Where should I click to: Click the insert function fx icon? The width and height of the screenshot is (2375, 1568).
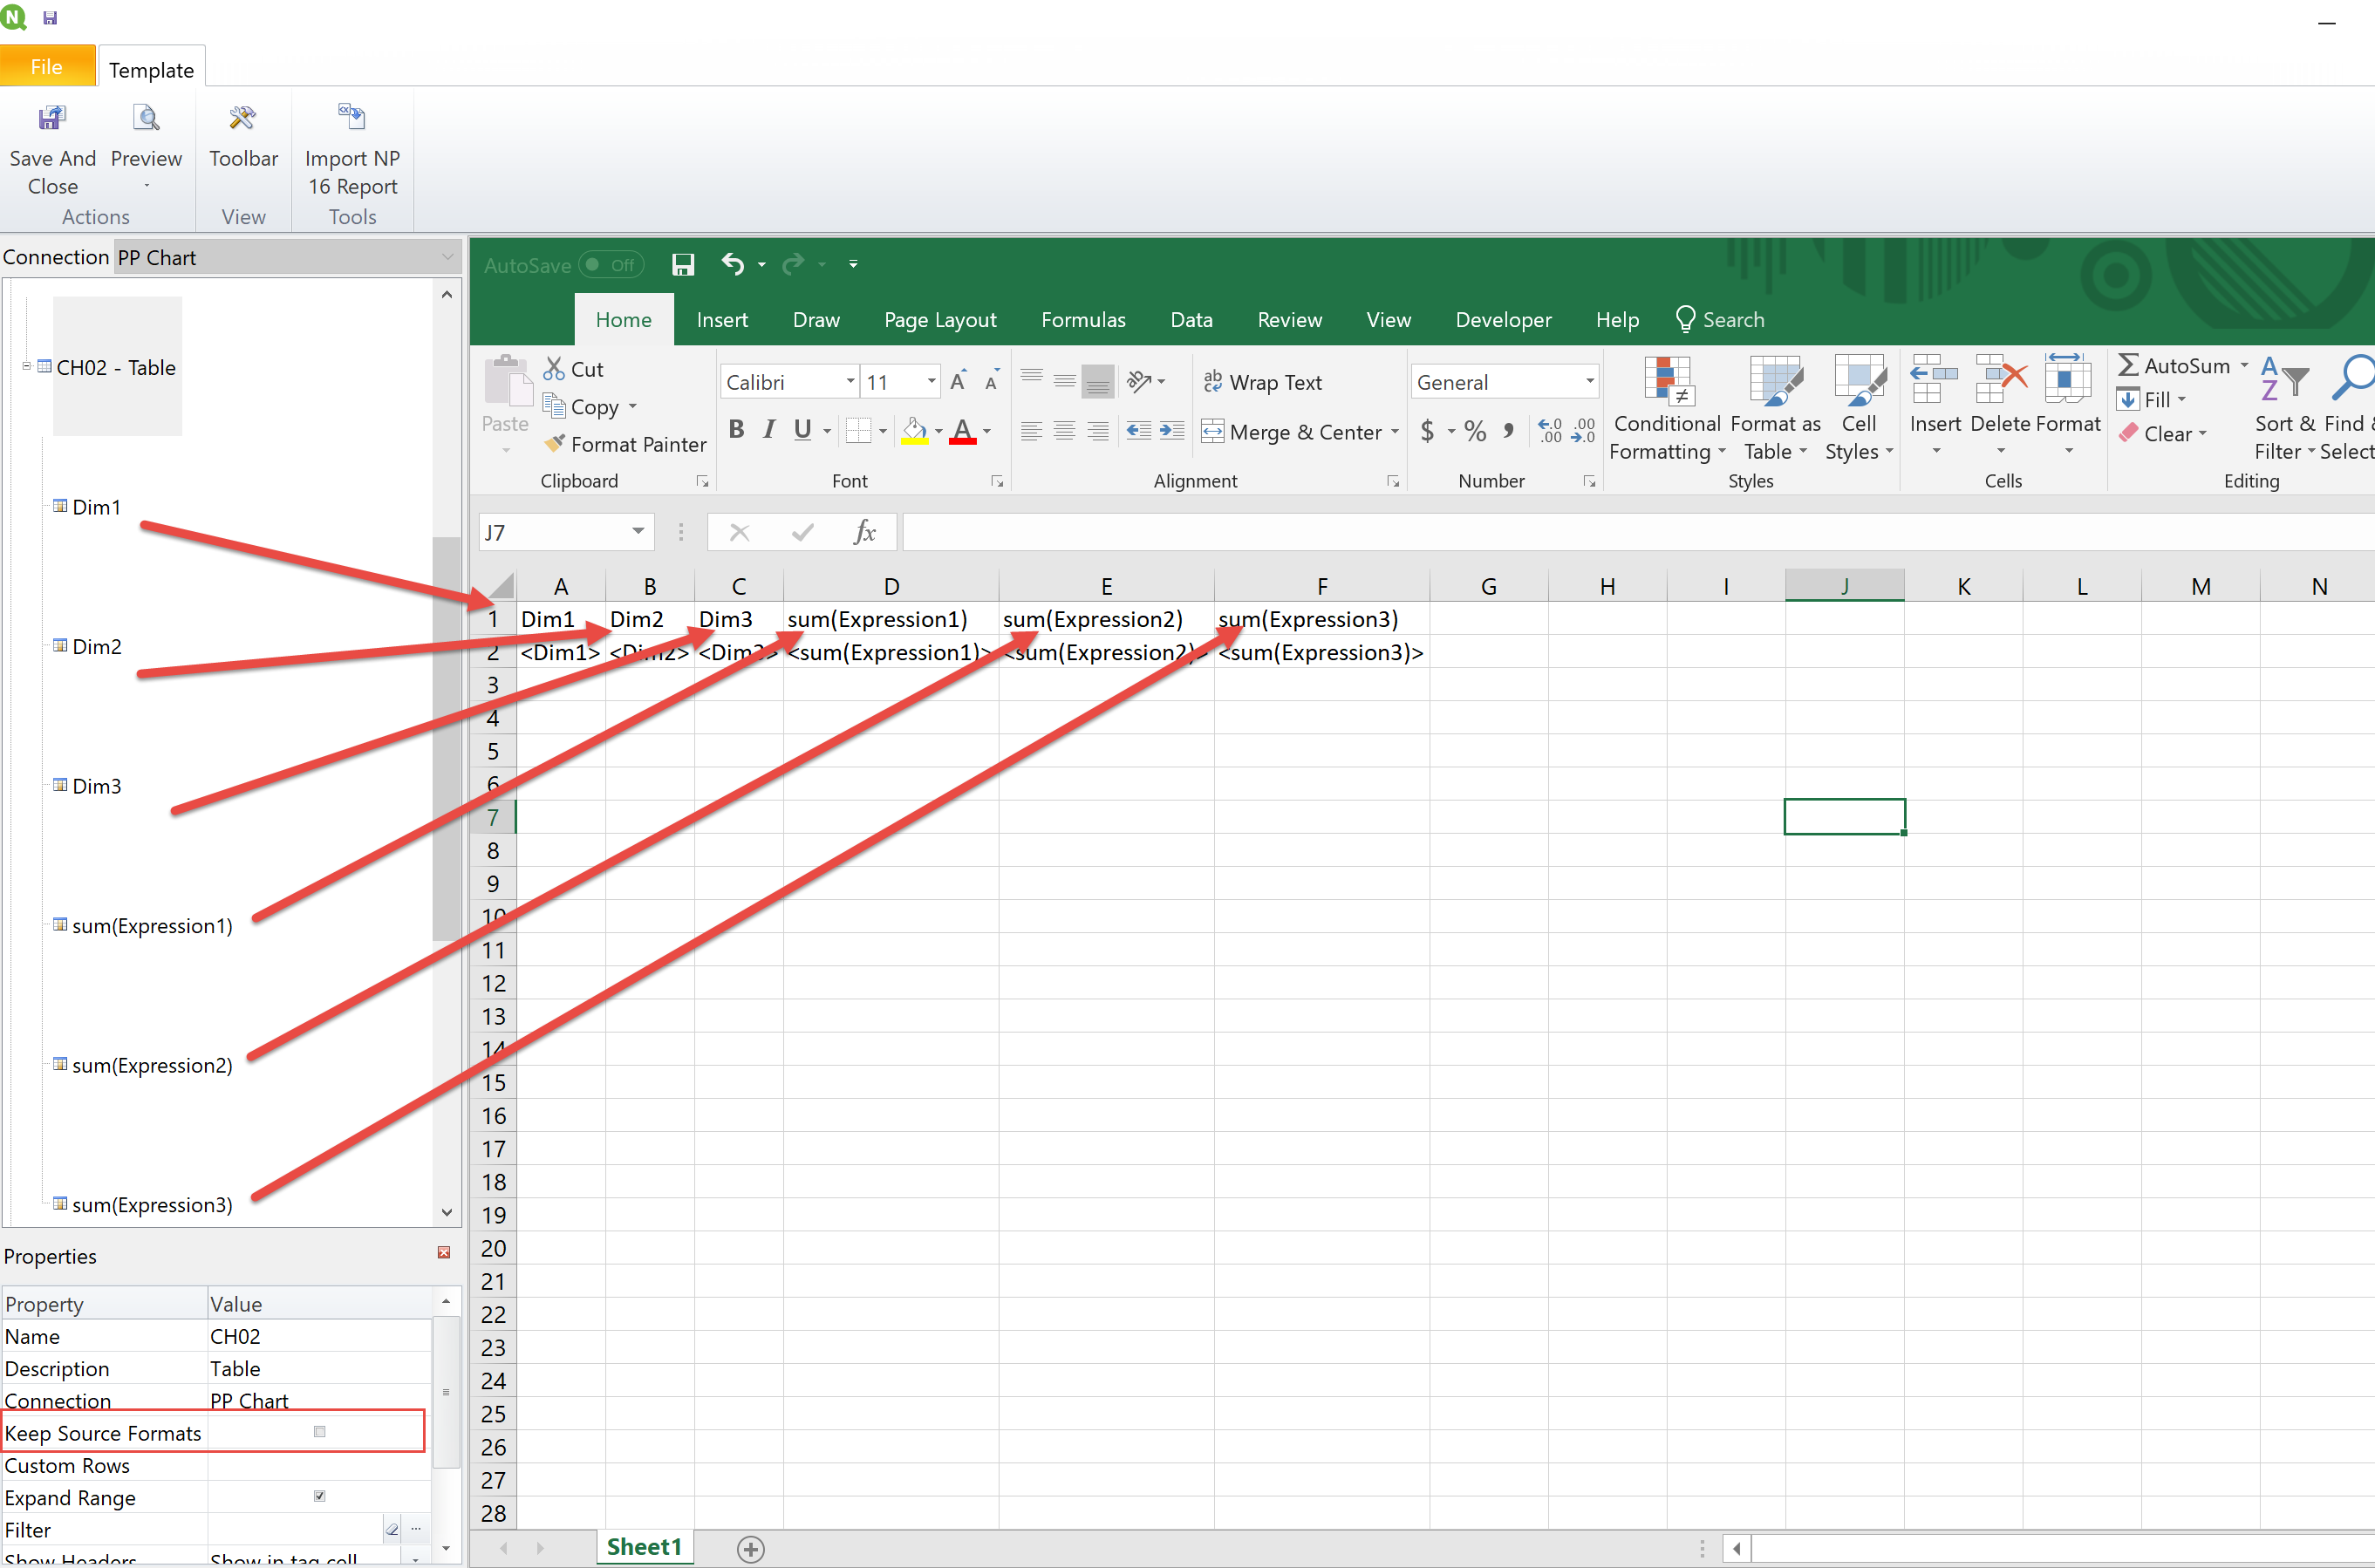865,532
